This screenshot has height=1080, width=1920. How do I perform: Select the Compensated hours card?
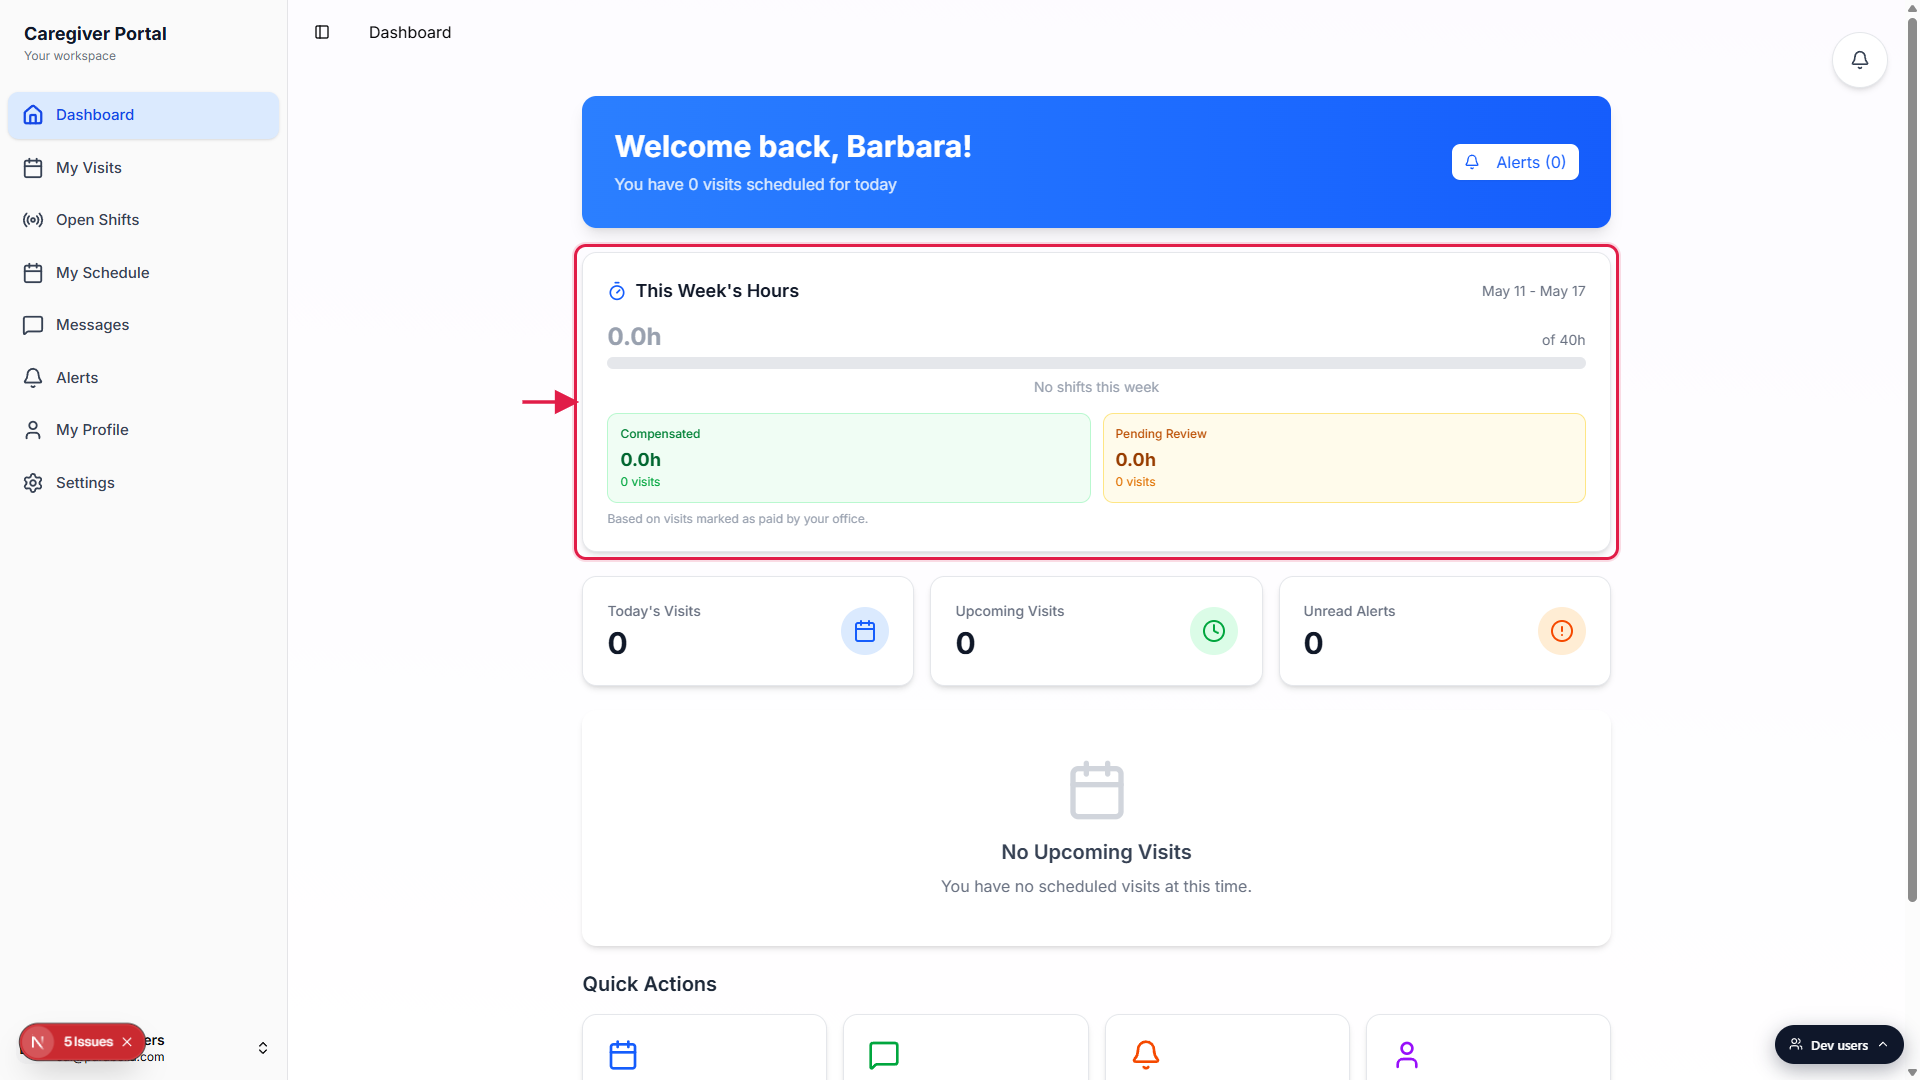coord(848,458)
